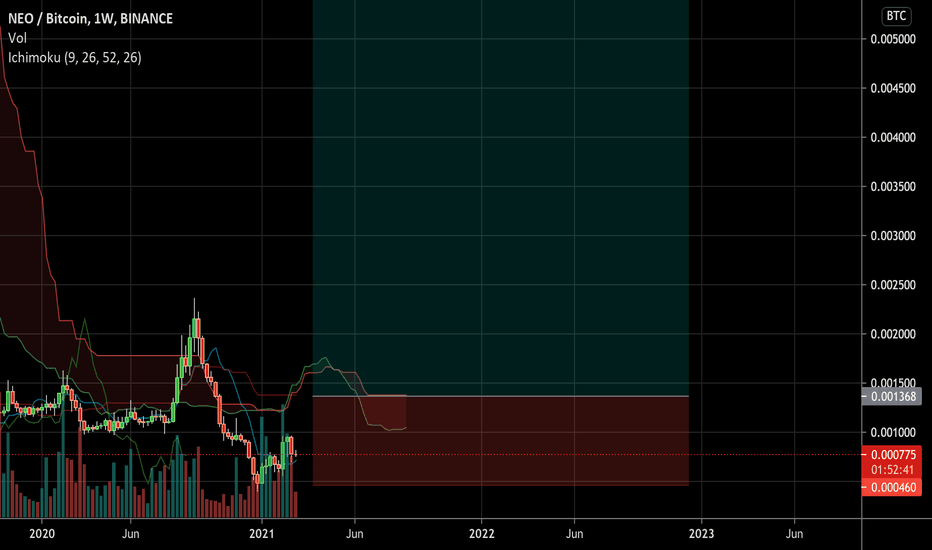932x550 pixels.
Task: Click the 0.003500 price axis label
Action: pyautogui.click(x=893, y=187)
